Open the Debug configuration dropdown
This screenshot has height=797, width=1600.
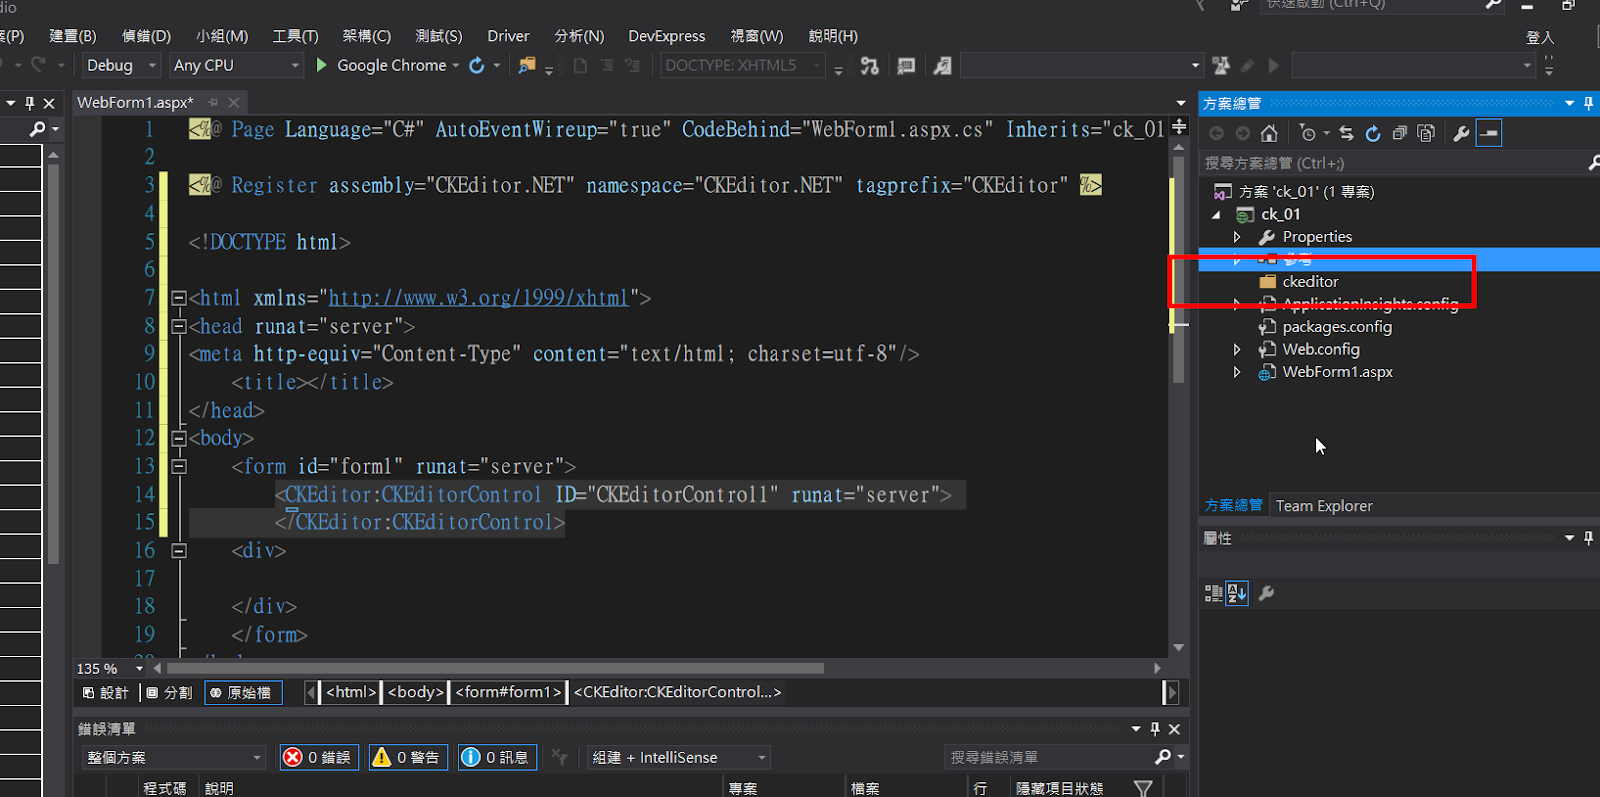click(121, 65)
